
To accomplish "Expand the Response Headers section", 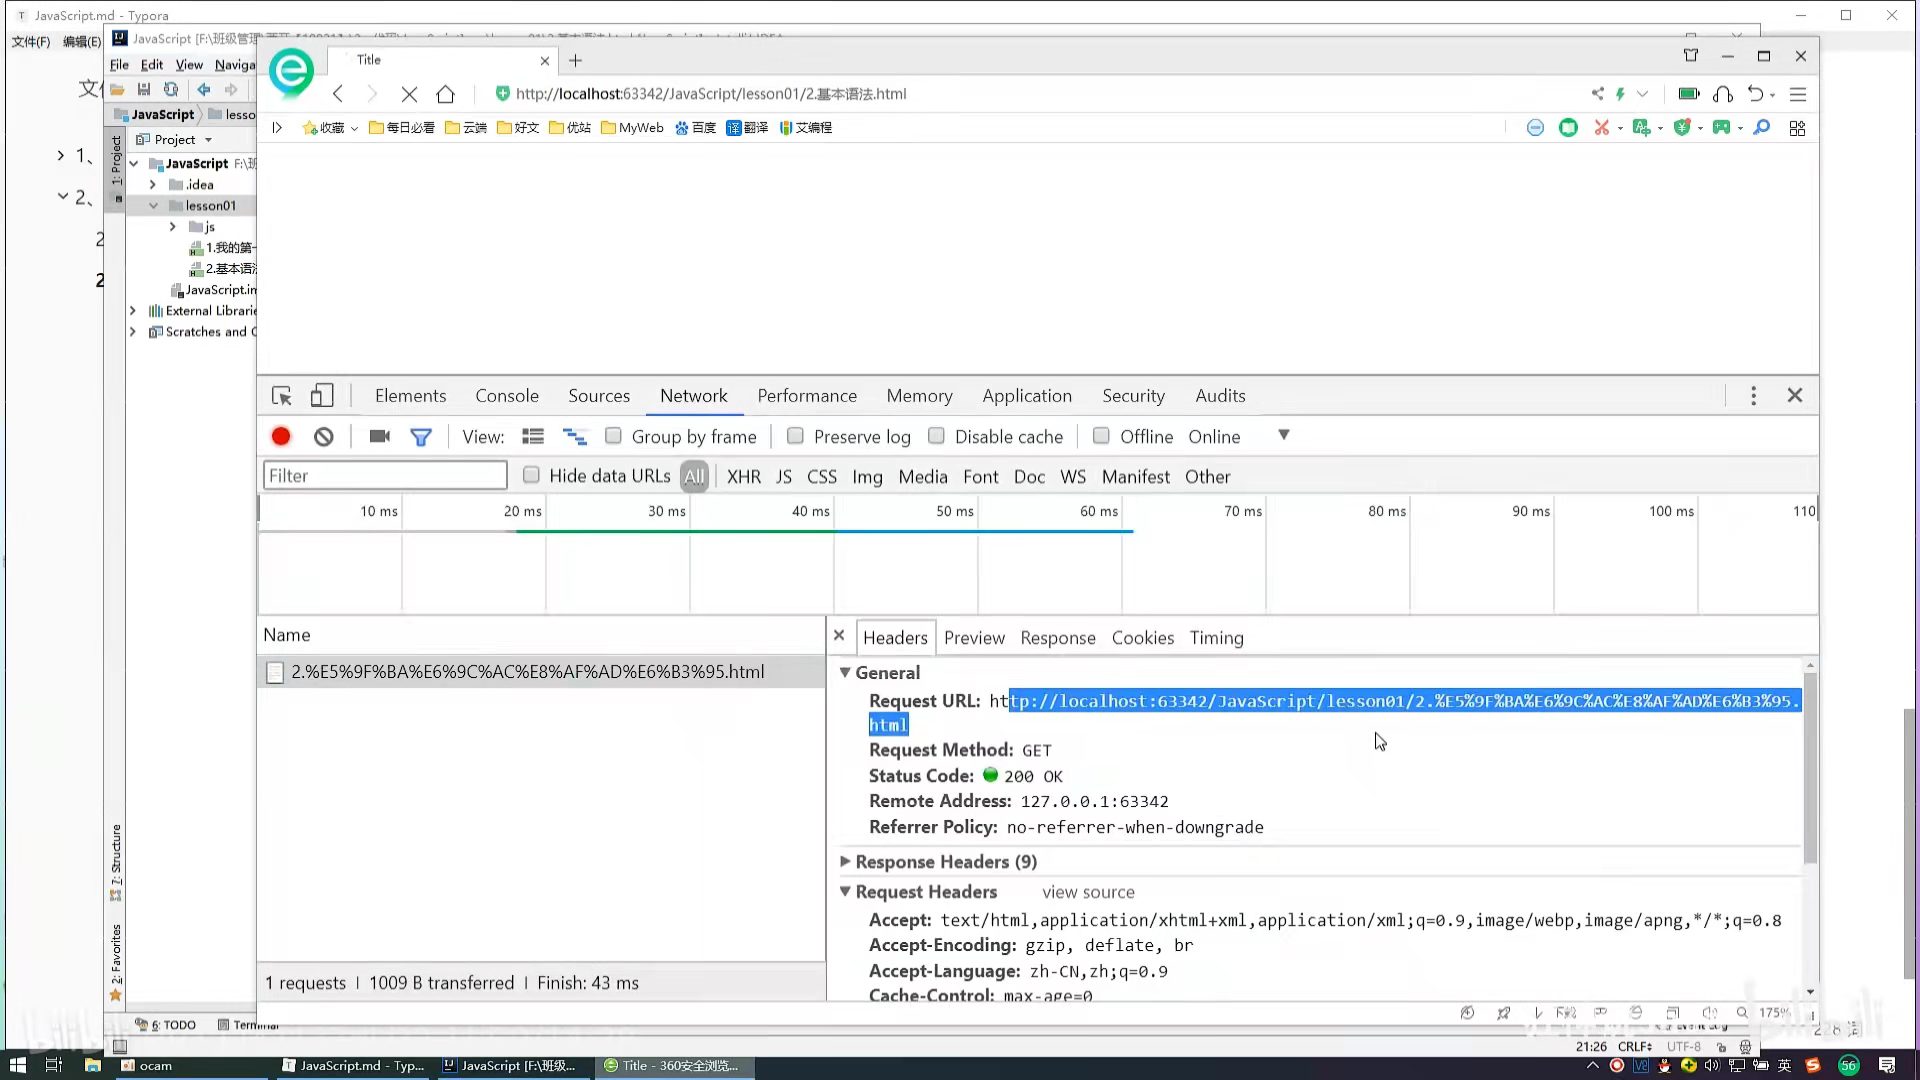I will click(x=845, y=862).
